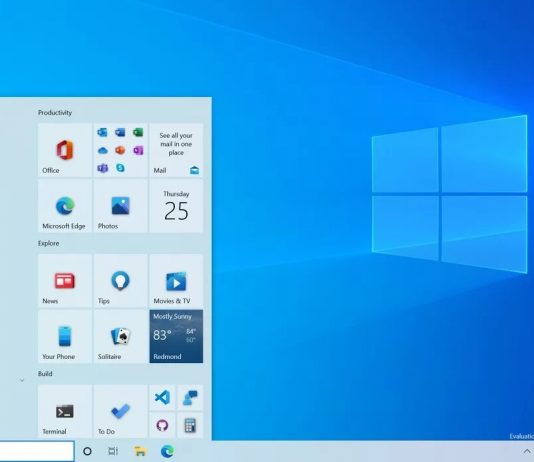Open the Your Phone tile

click(x=65, y=336)
